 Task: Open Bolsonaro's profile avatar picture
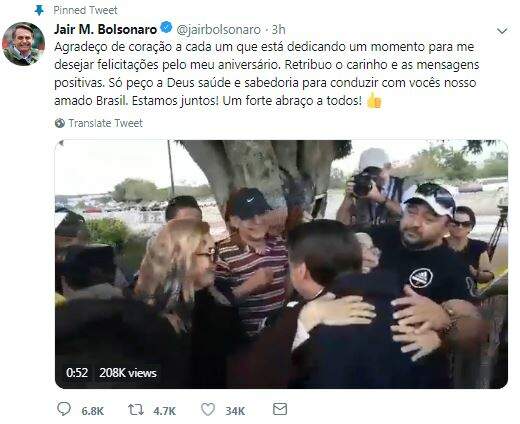point(23,44)
